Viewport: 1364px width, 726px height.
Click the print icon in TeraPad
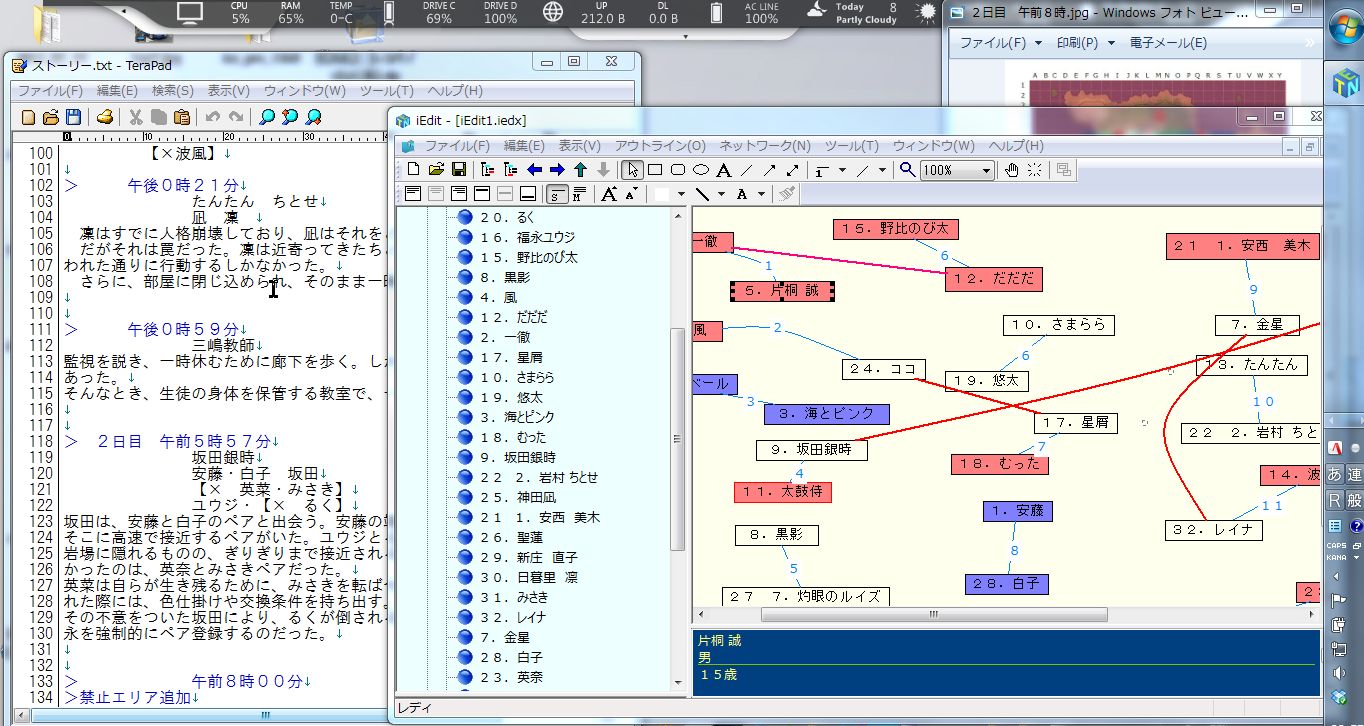pyautogui.click(x=105, y=117)
